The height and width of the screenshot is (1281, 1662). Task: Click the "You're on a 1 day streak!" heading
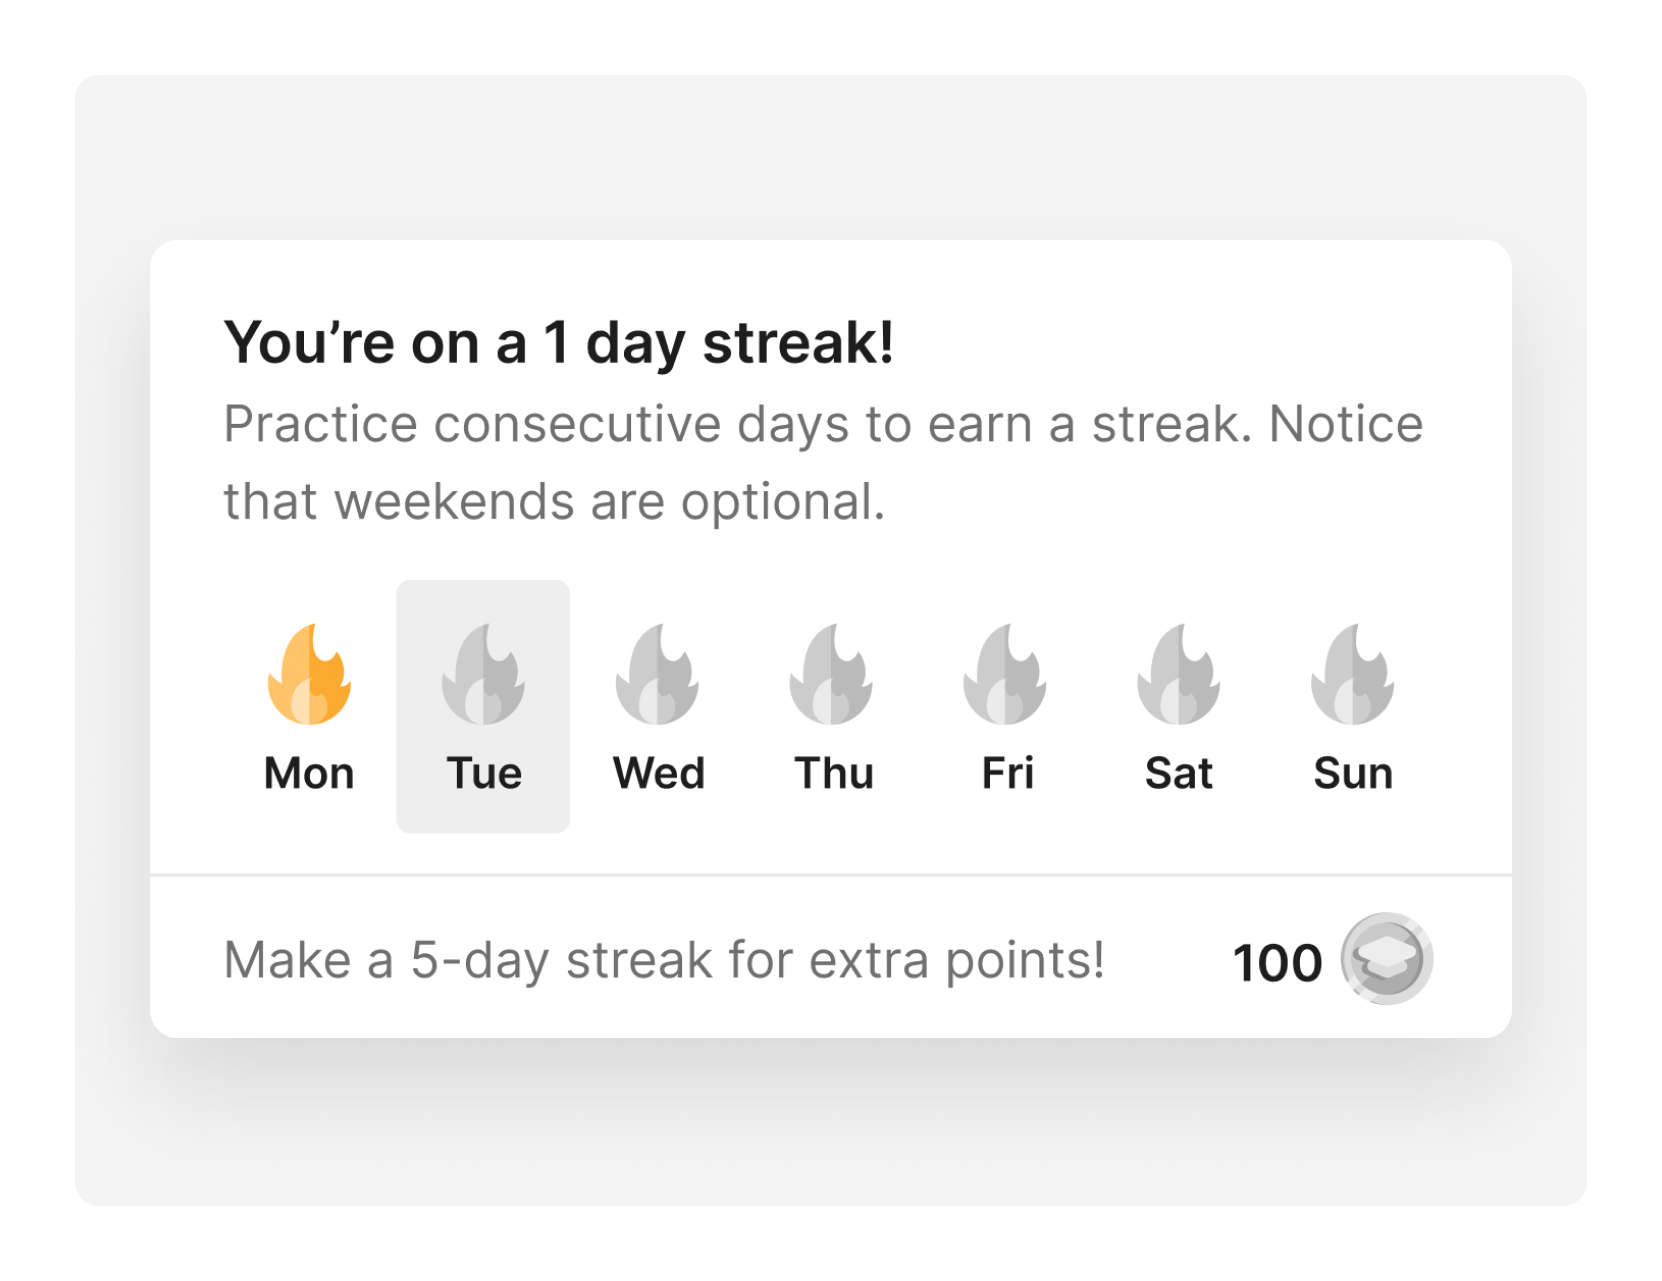point(558,343)
